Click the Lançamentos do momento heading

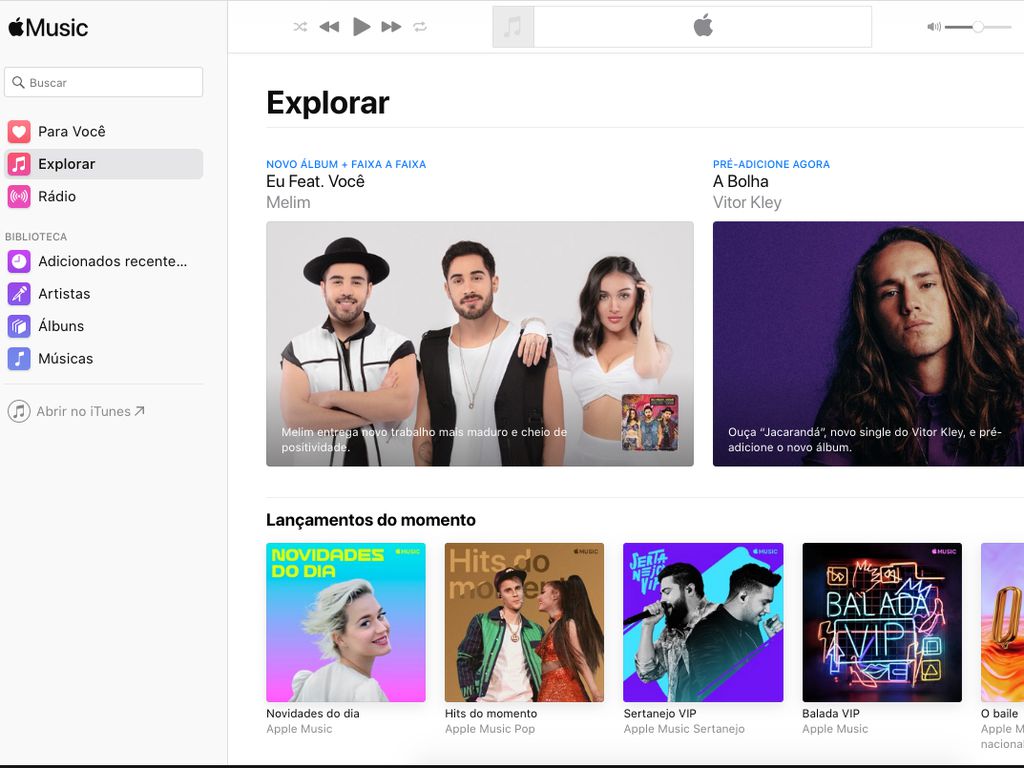click(371, 520)
